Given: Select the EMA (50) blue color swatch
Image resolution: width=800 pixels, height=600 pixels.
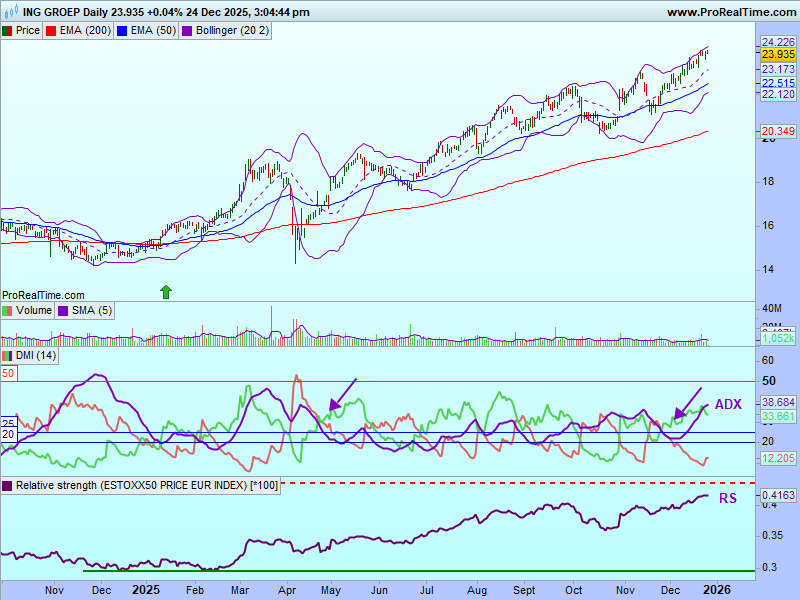Looking at the screenshot, I should [123, 31].
